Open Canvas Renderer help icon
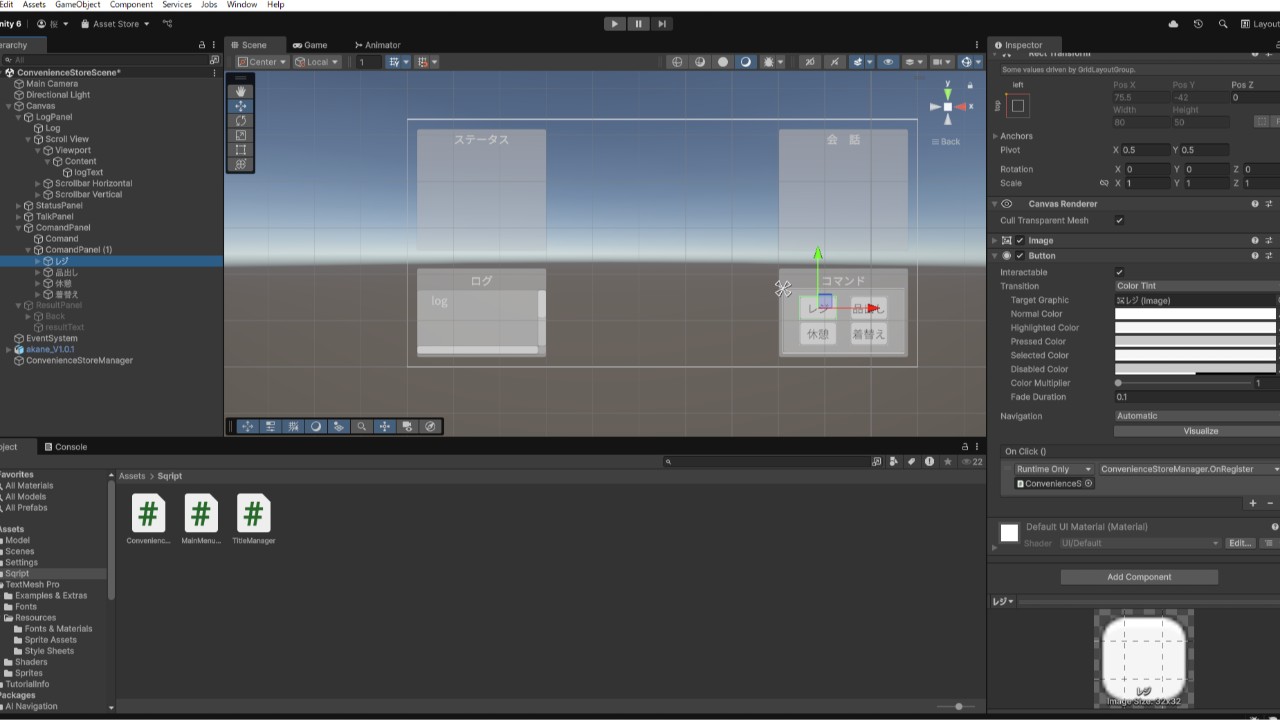This screenshot has width=1280, height=720. [1255, 204]
